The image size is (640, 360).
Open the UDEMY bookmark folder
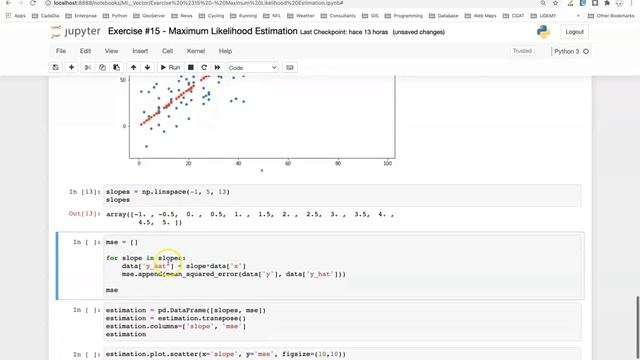[x=544, y=16]
